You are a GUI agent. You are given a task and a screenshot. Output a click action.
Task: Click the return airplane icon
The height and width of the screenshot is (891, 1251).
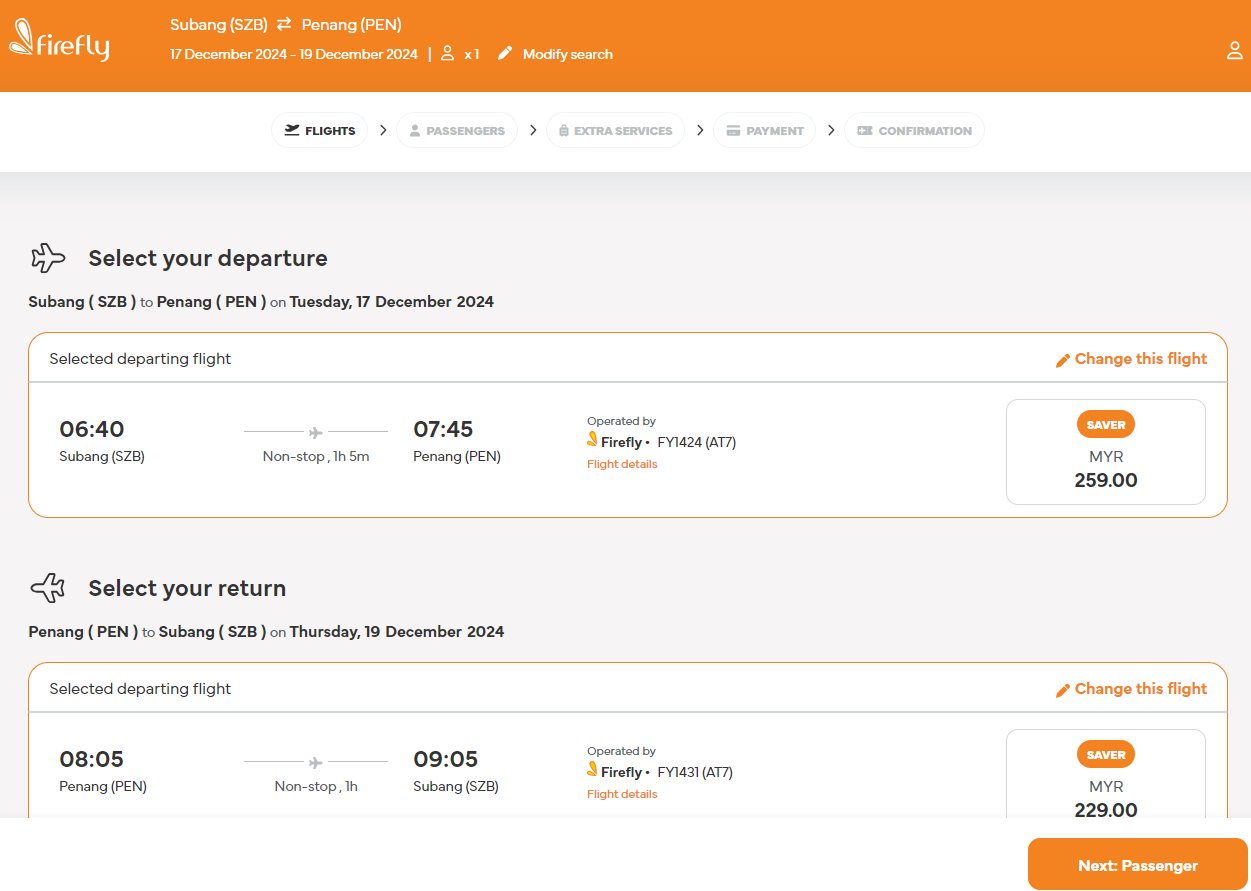click(x=48, y=588)
